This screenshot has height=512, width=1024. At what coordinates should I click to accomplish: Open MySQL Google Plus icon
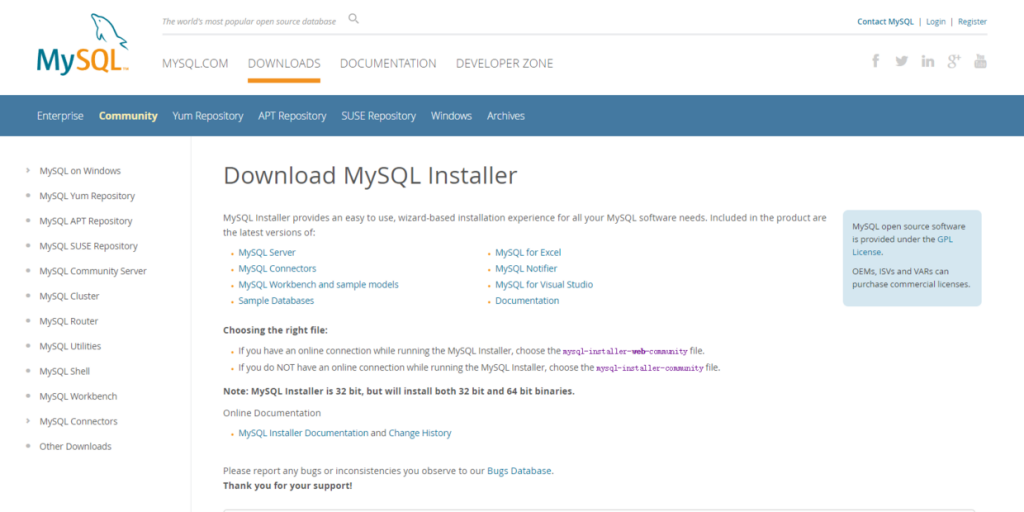click(954, 61)
